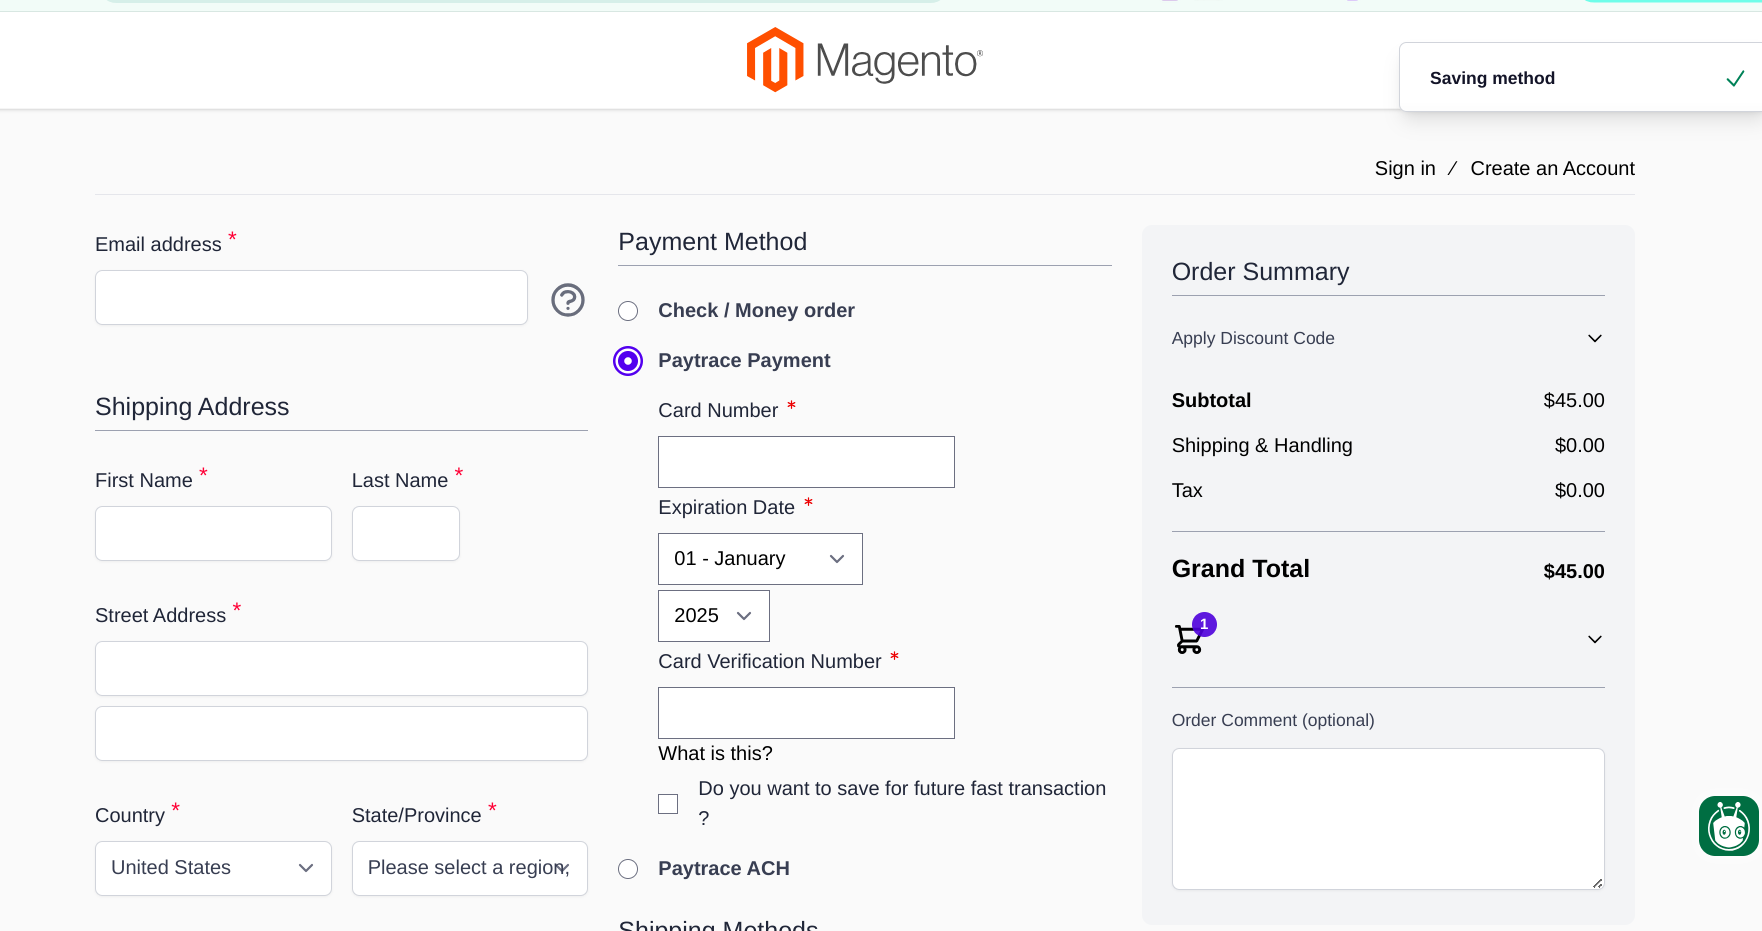Click into the Order Comment text area

pyautogui.click(x=1387, y=818)
